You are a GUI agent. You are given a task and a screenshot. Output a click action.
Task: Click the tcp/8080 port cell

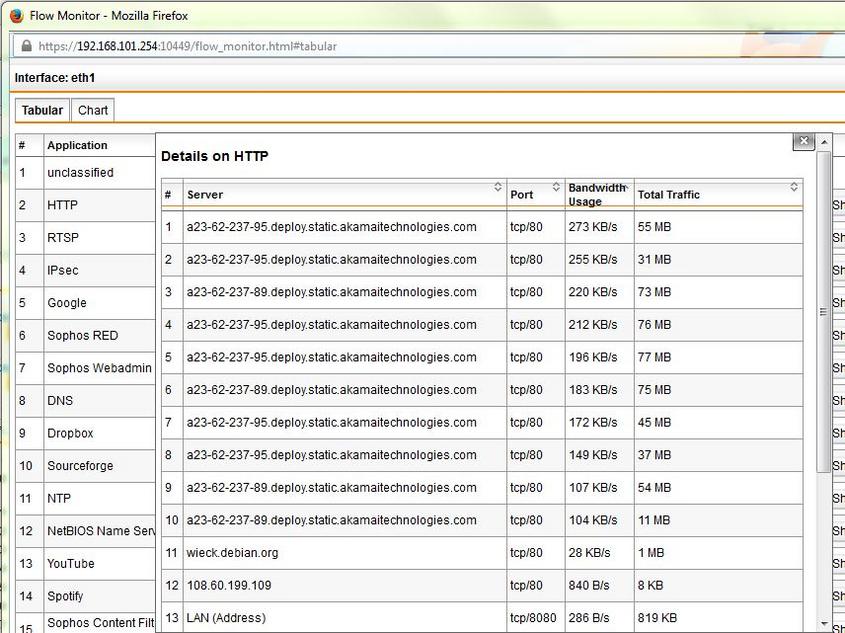[x=533, y=618]
